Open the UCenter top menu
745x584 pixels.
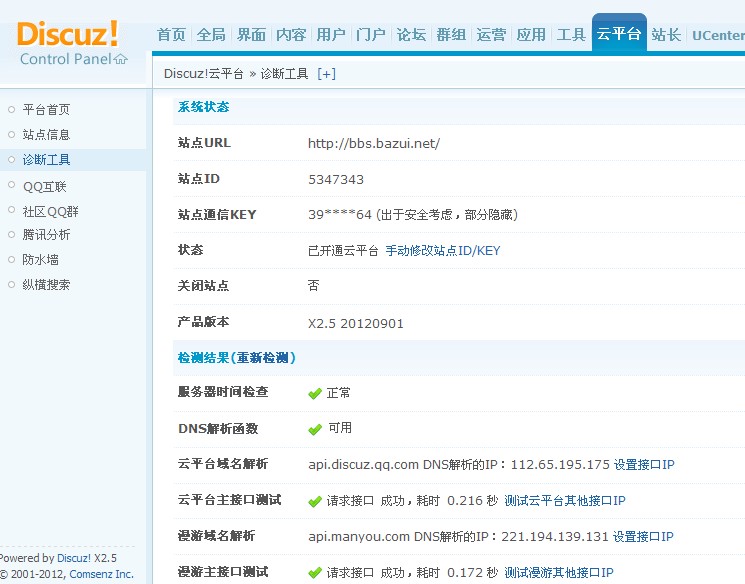pos(718,35)
